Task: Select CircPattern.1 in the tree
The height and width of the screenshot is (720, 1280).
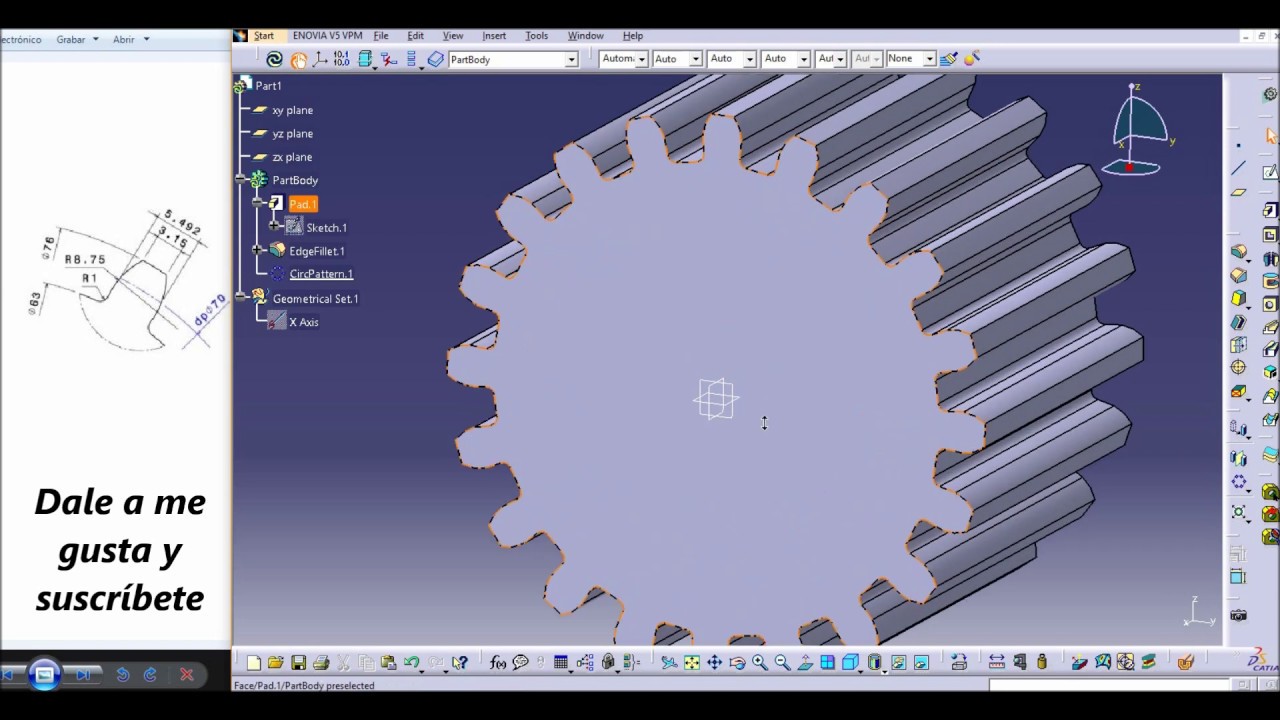Action: (x=321, y=274)
